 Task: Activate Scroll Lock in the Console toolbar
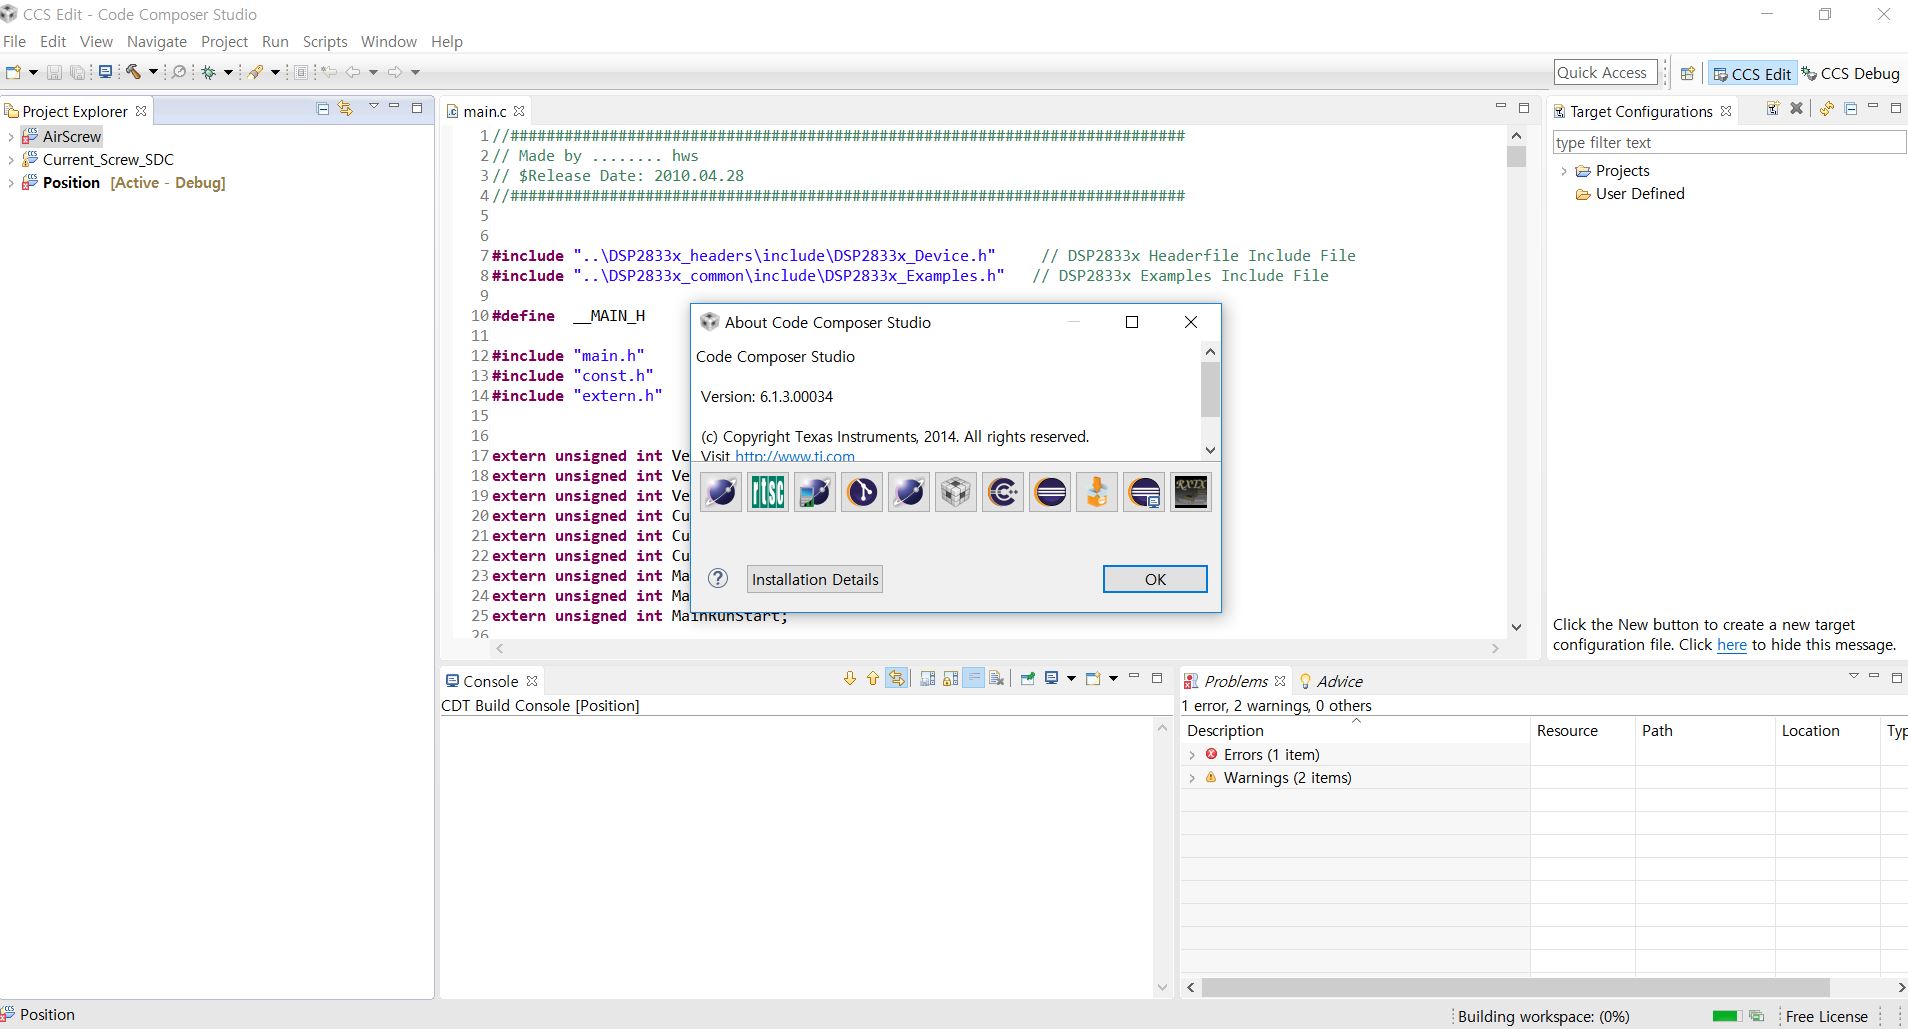(951, 679)
